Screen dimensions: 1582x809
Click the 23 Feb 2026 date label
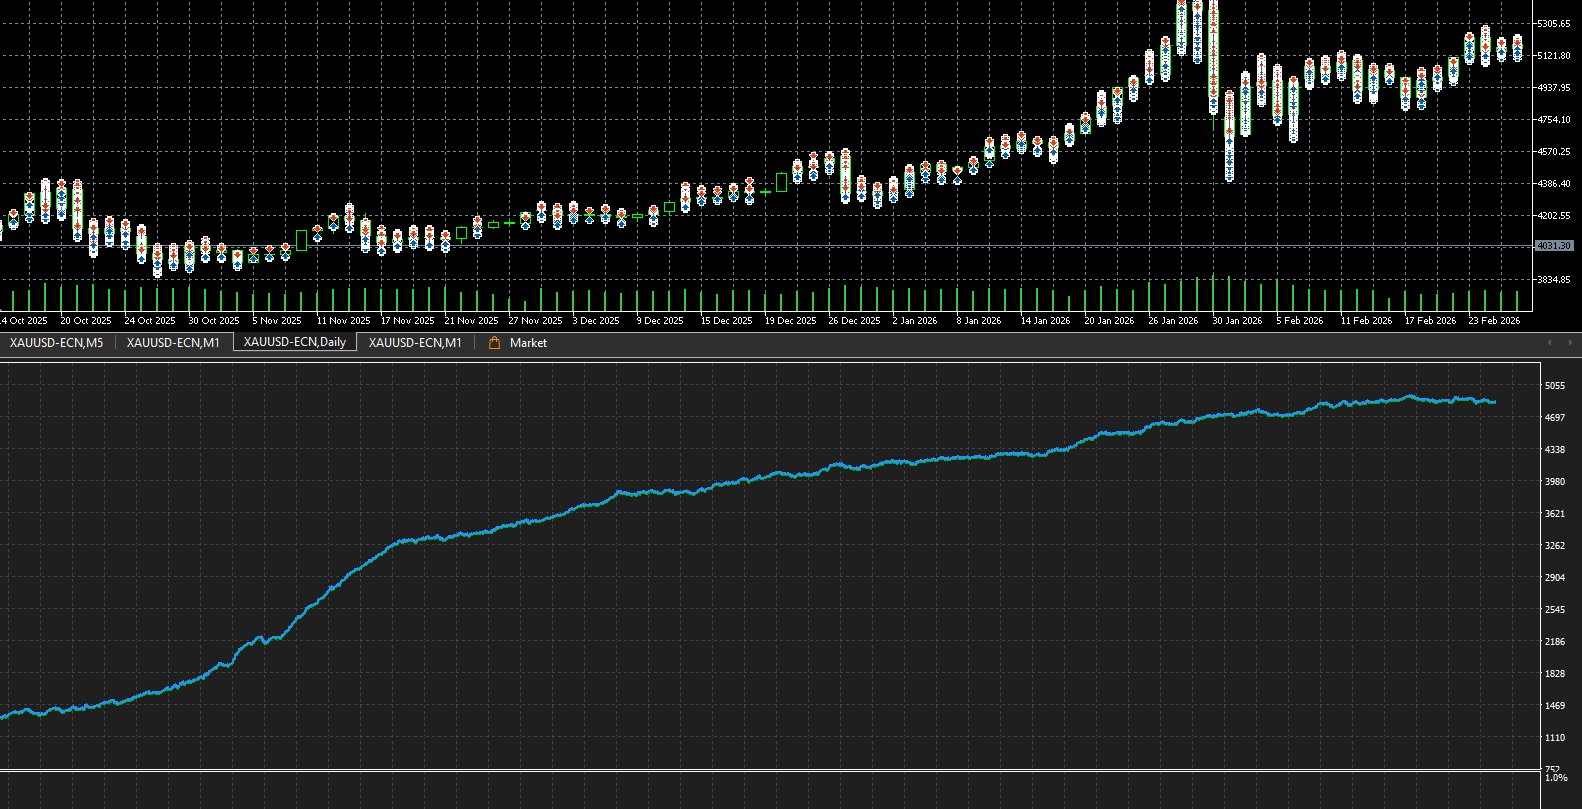(x=1494, y=321)
